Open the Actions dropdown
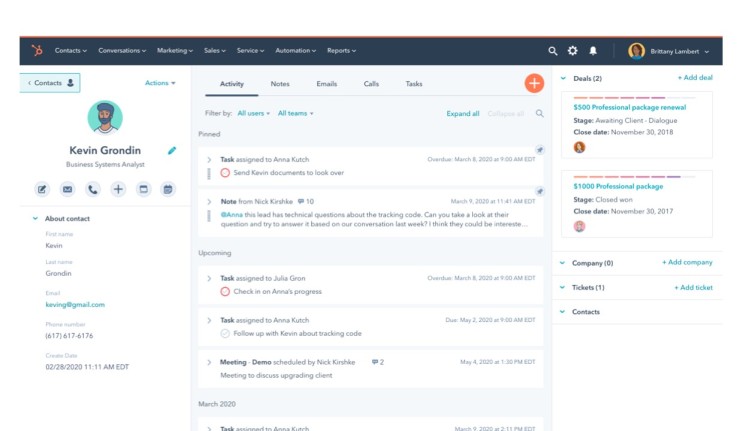This screenshot has width=740, height=431. (x=160, y=83)
